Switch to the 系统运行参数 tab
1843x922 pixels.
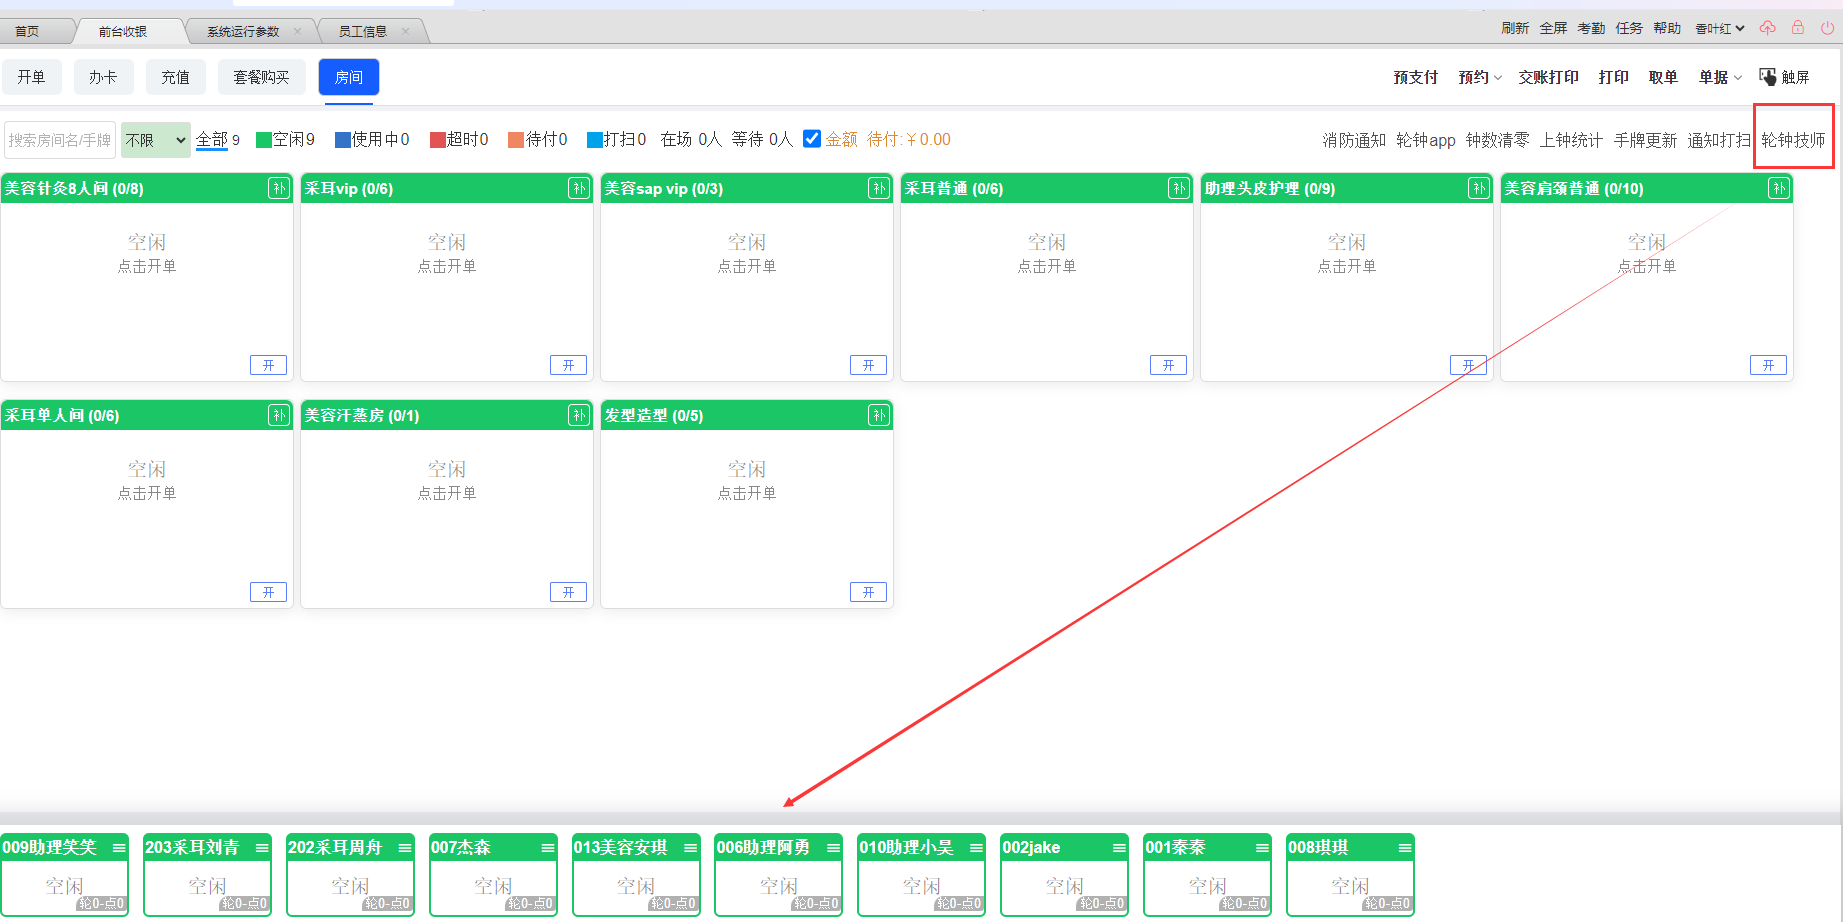[x=243, y=31]
